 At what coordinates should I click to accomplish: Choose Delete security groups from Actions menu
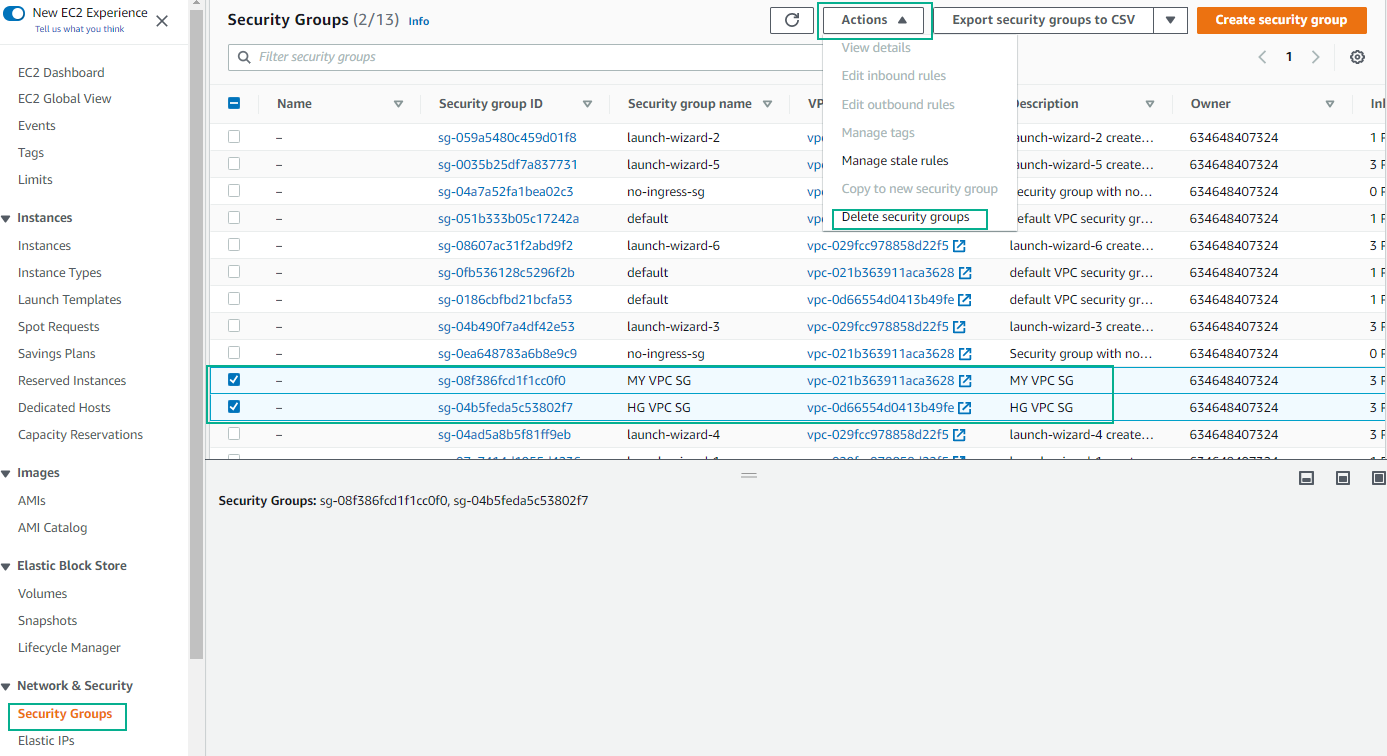tap(906, 217)
